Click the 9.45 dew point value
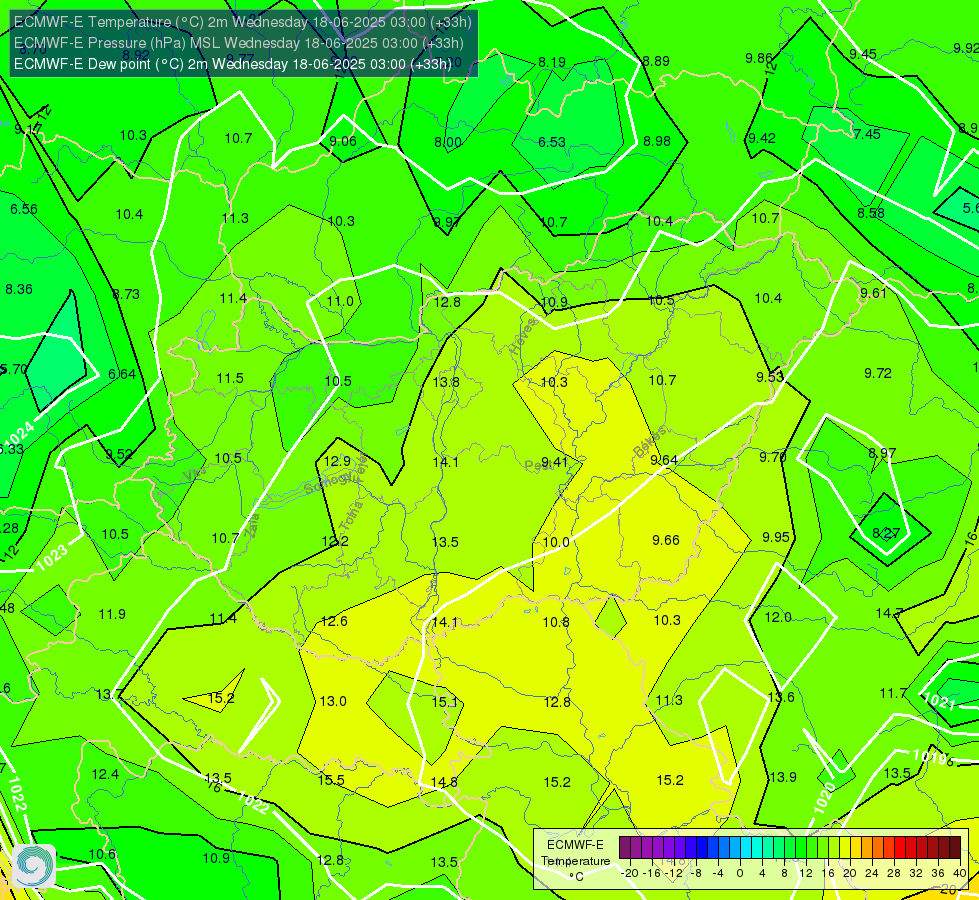 click(x=863, y=54)
